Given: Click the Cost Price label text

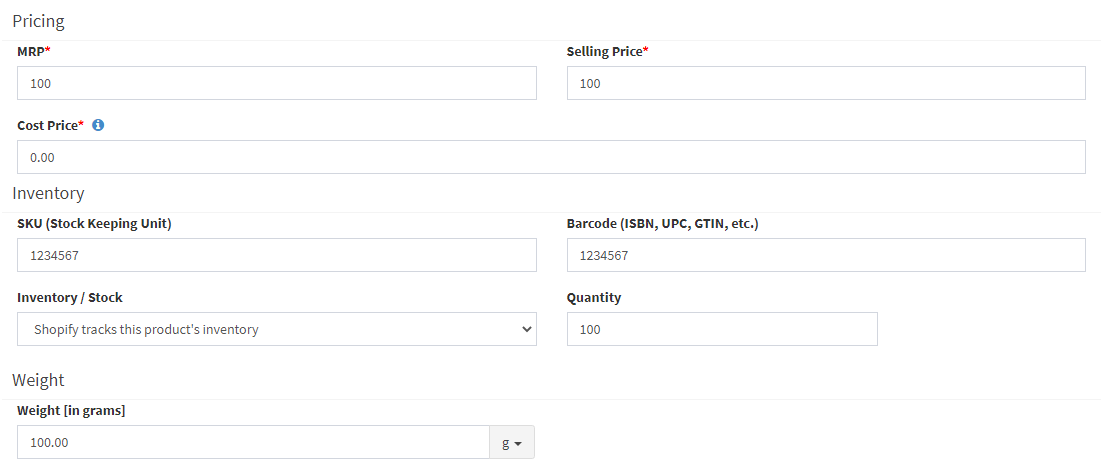Looking at the screenshot, I should (x=47, y=126).
